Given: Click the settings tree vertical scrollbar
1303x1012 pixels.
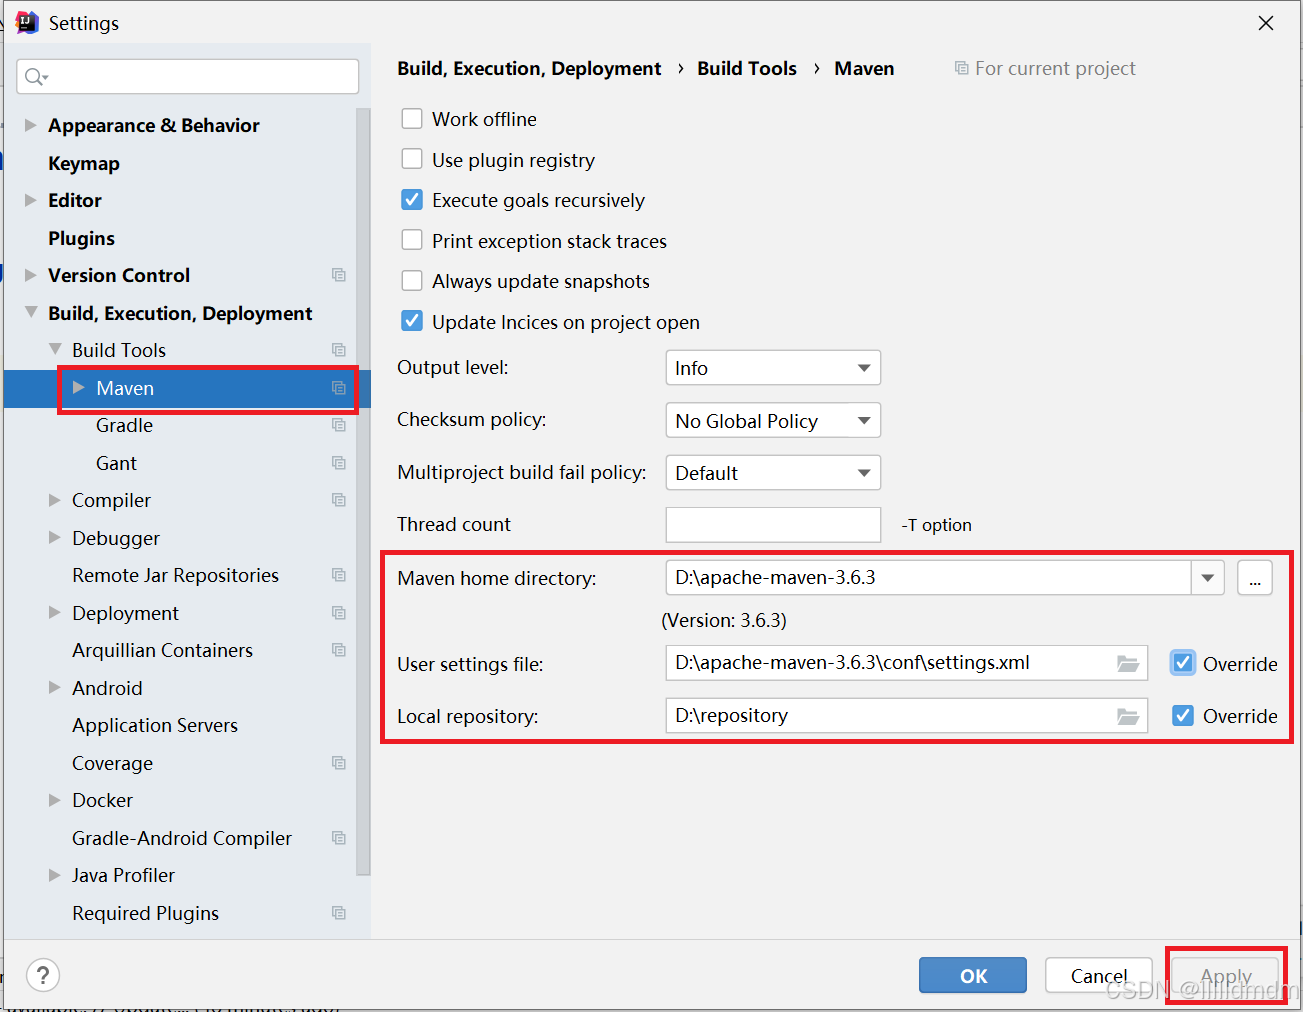Looking at the screenshot, I should point(363,490).
